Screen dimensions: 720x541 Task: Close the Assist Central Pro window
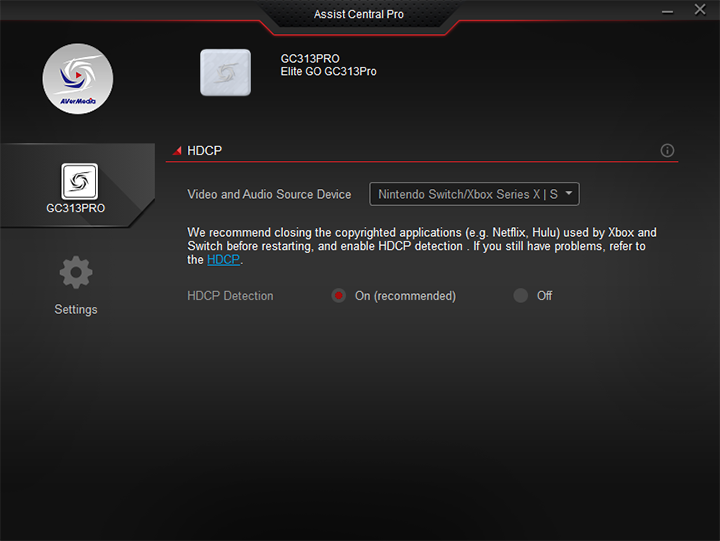point(700,11)
